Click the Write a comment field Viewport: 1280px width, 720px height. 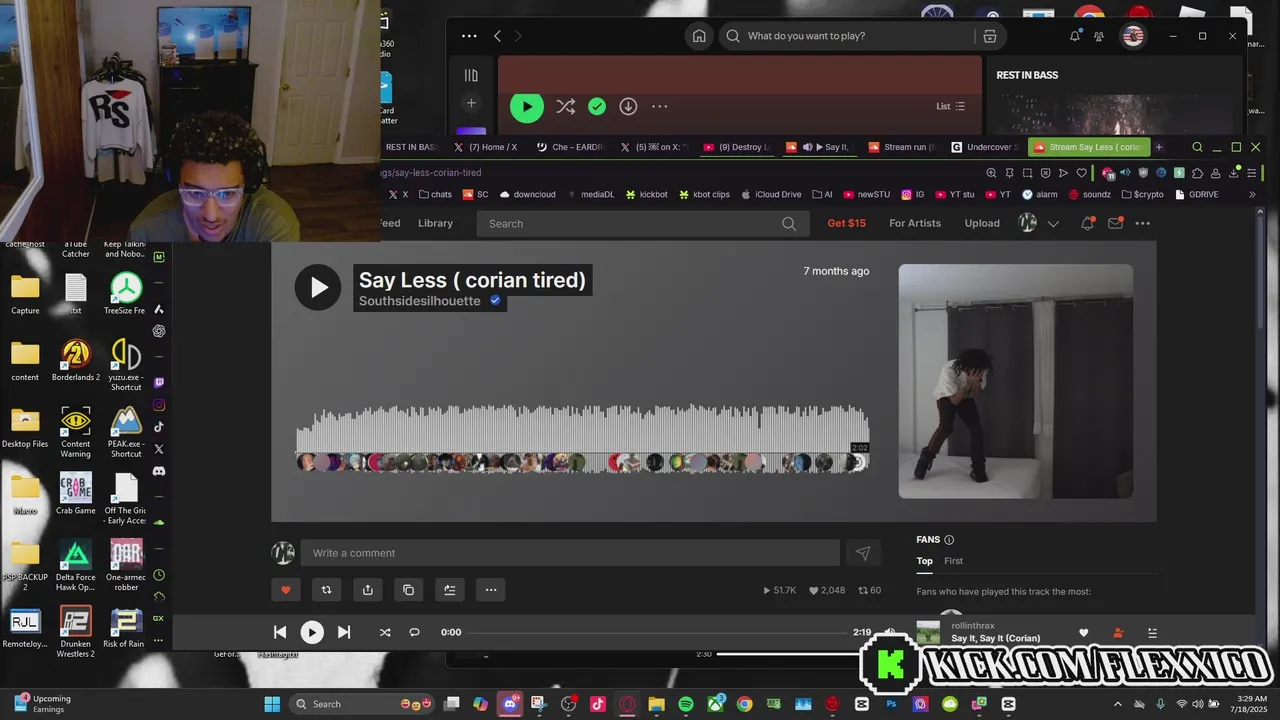[570, 553]
